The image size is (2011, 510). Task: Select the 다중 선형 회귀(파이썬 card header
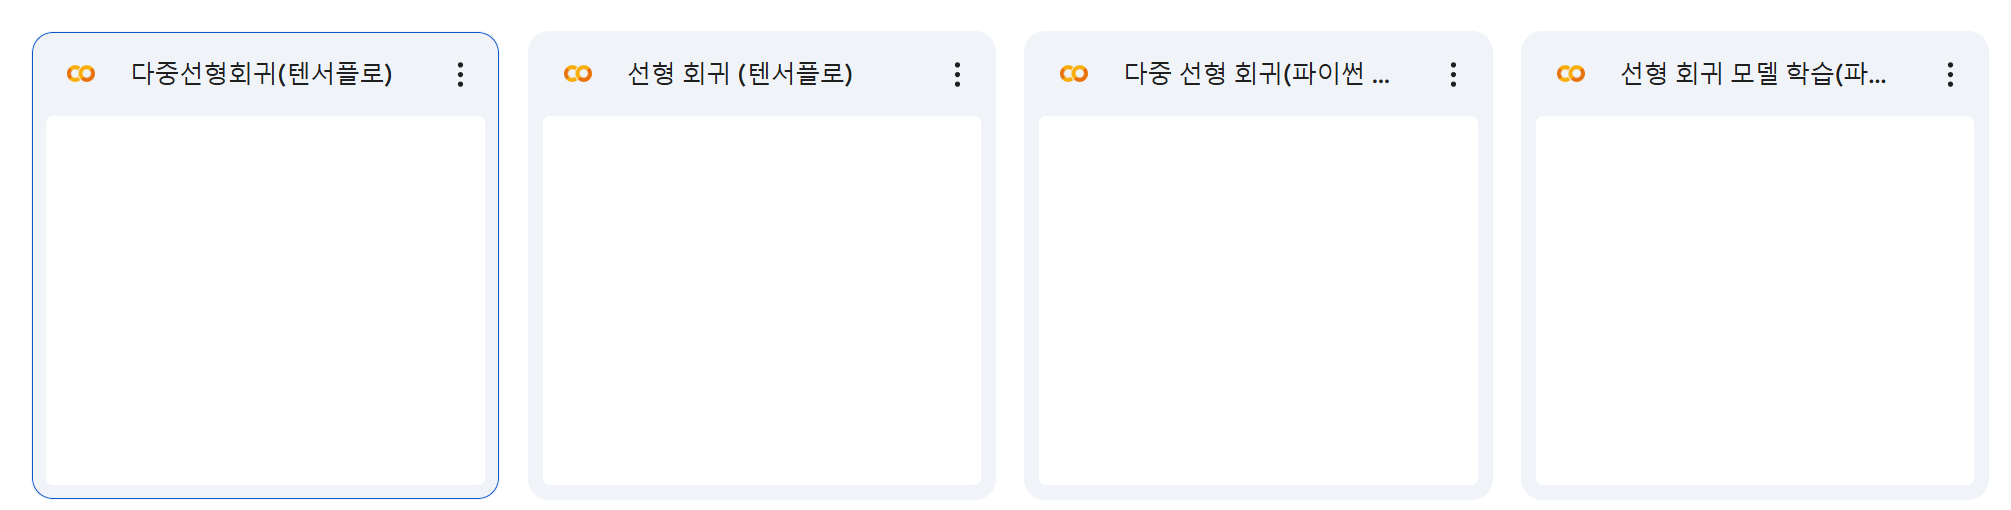1258,74
